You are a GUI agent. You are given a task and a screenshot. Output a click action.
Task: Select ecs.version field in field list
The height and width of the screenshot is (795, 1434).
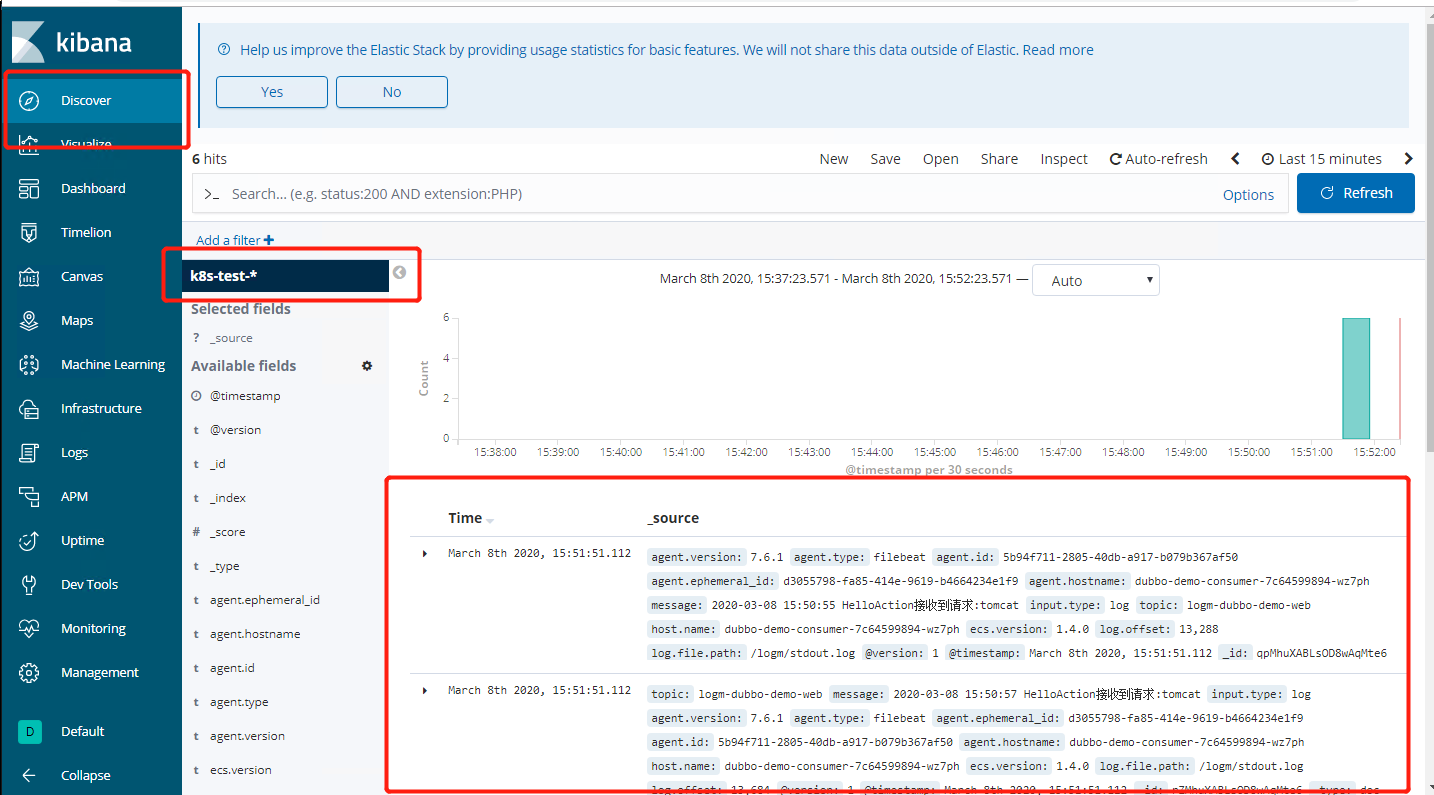(240, 770)
